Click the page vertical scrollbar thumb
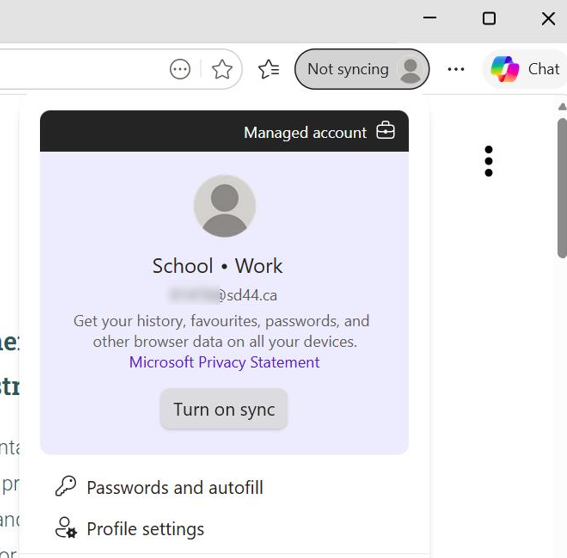 (x=562, y=188)
